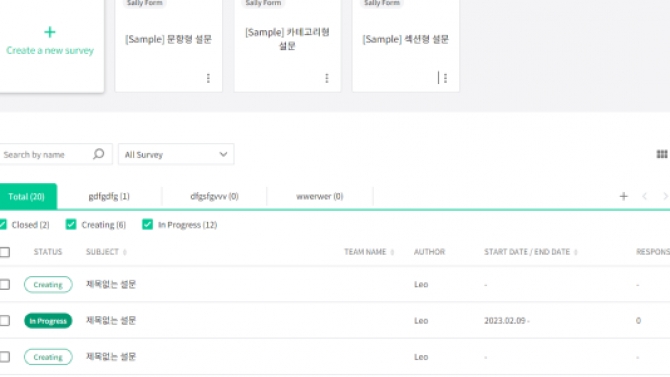Screen dimensions: 670x377
Task: Click the 2023.02.09 start date cell
Action: coord(506,321)
